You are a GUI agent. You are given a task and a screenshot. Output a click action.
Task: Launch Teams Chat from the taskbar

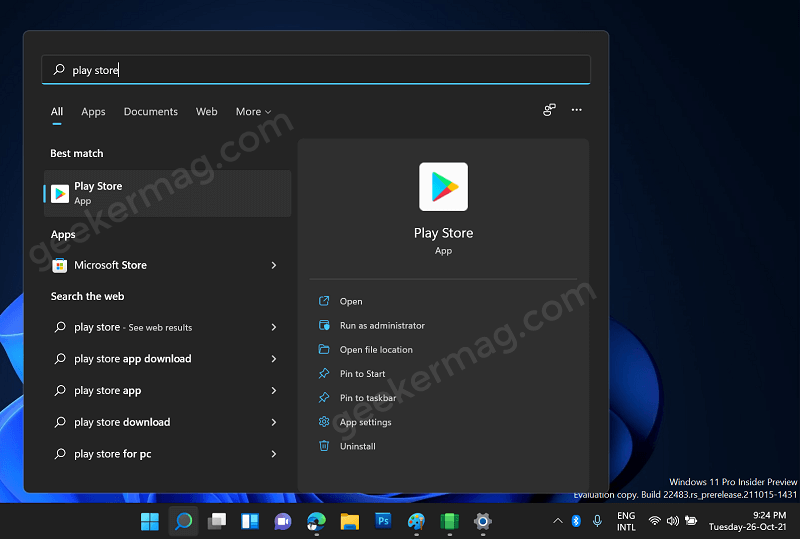[x=283, y=521]
